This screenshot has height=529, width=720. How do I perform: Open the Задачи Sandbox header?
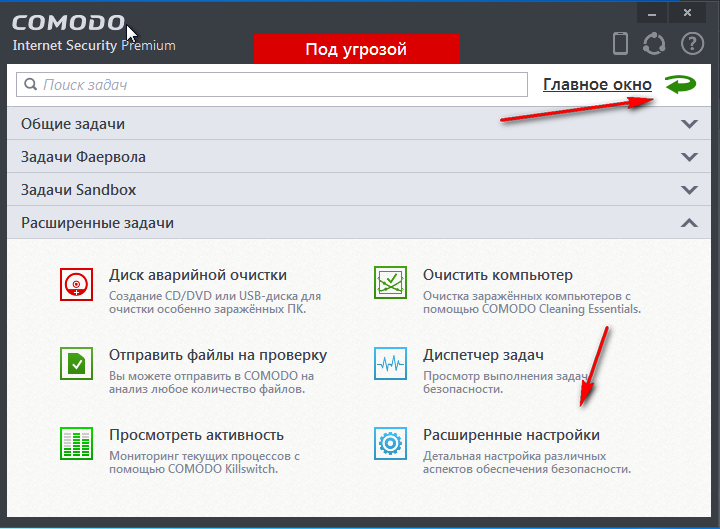tap(359, 190)
